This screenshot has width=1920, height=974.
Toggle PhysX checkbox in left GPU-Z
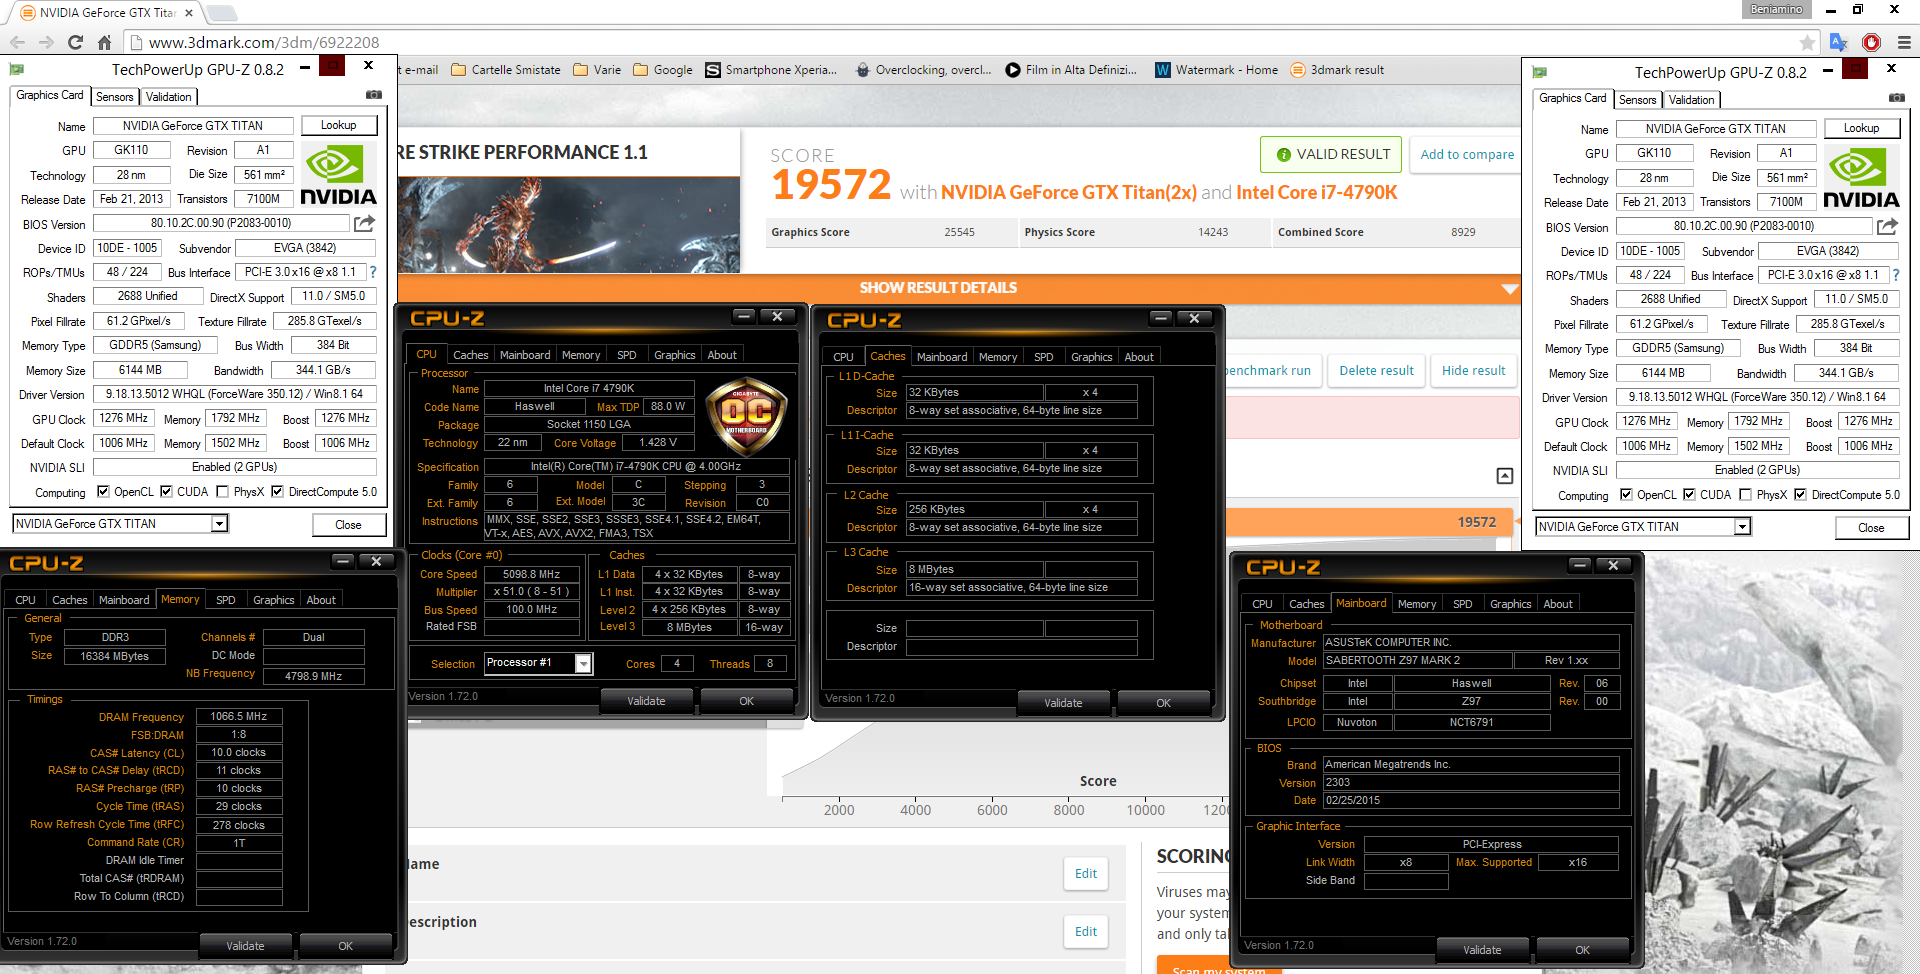click(x=222, y=492)
